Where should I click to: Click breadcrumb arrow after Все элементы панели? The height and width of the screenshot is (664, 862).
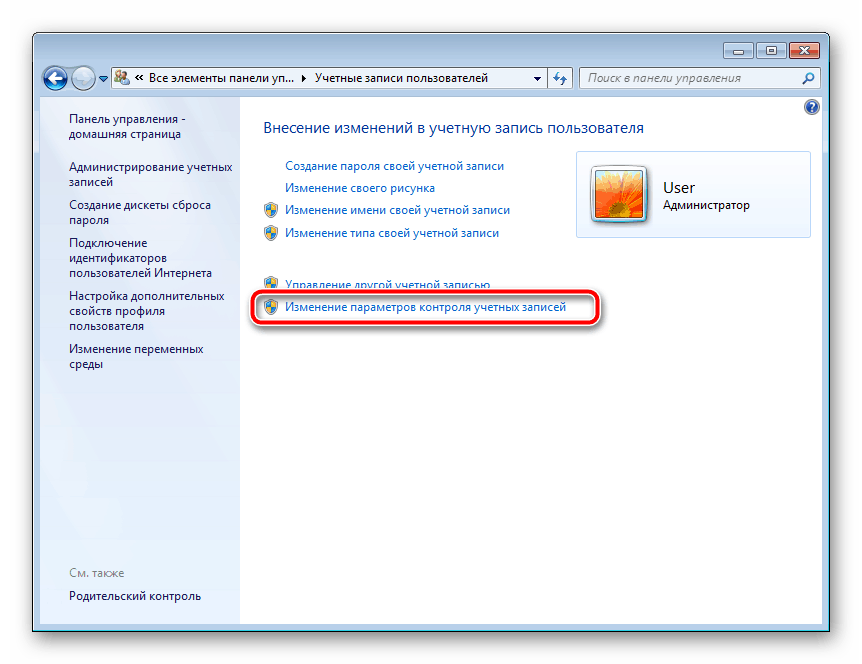[x=304, y=79]
